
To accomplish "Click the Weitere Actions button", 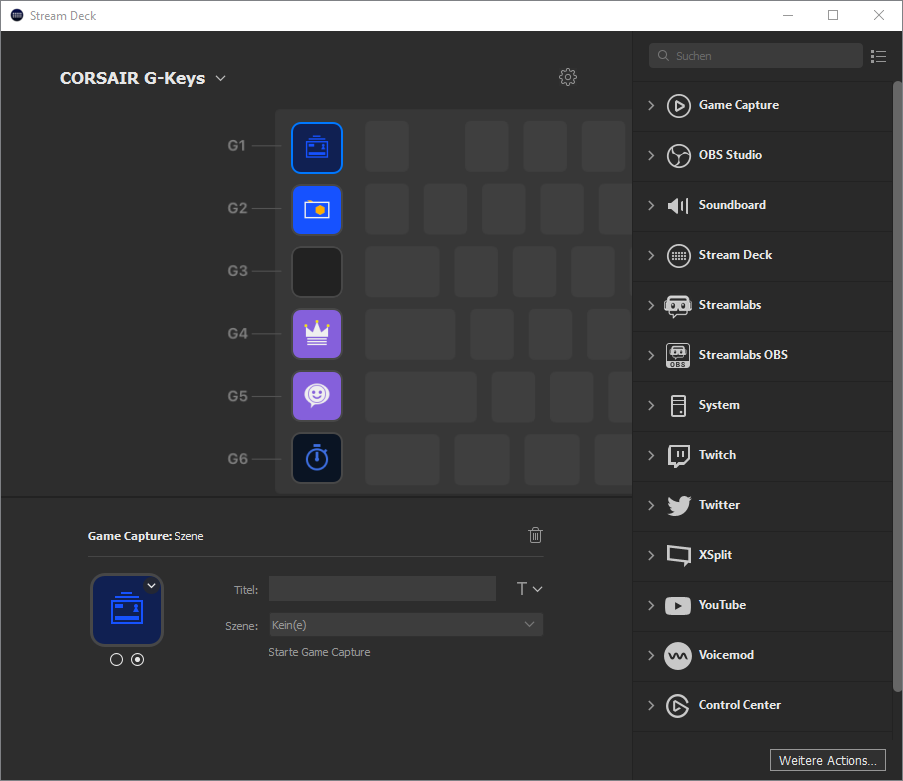I will pyautogui.click(x=827, y=761).
